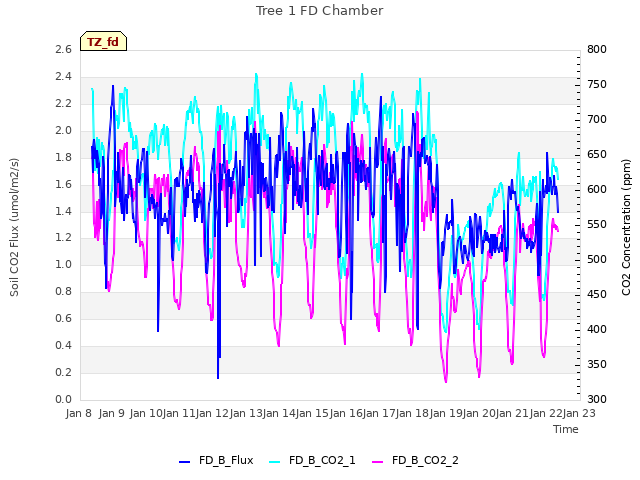The width and height of the screenshot is (640, 480).
Task: Click the '2.0' left axis value
Action: coord(63,131)
